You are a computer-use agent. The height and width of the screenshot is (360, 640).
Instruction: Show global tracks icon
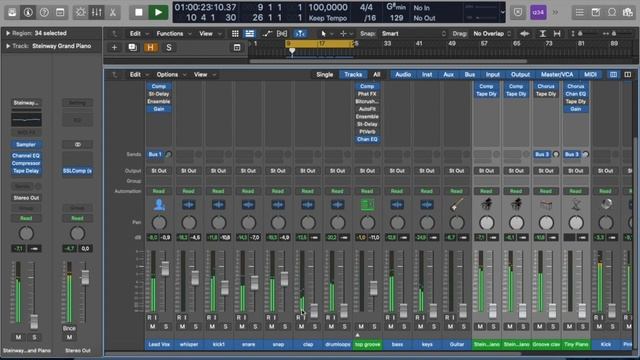[237, 47]
